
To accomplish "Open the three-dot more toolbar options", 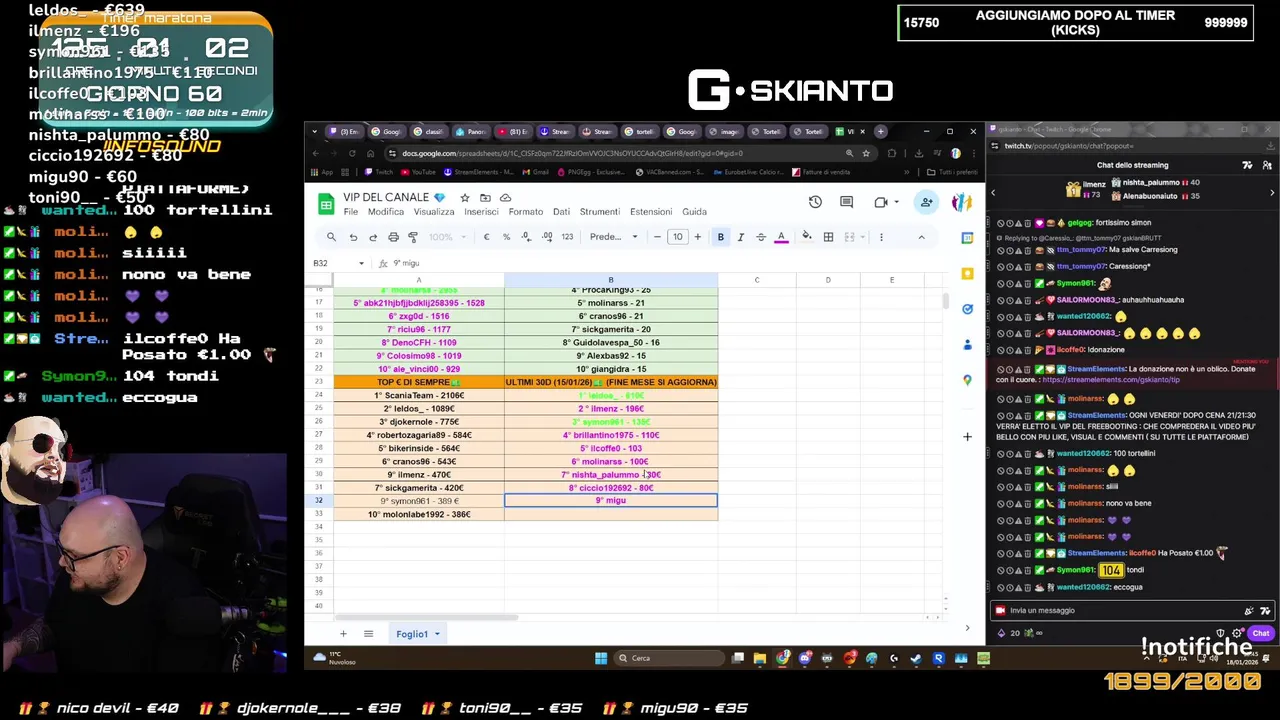I will (x=881, y=237).
